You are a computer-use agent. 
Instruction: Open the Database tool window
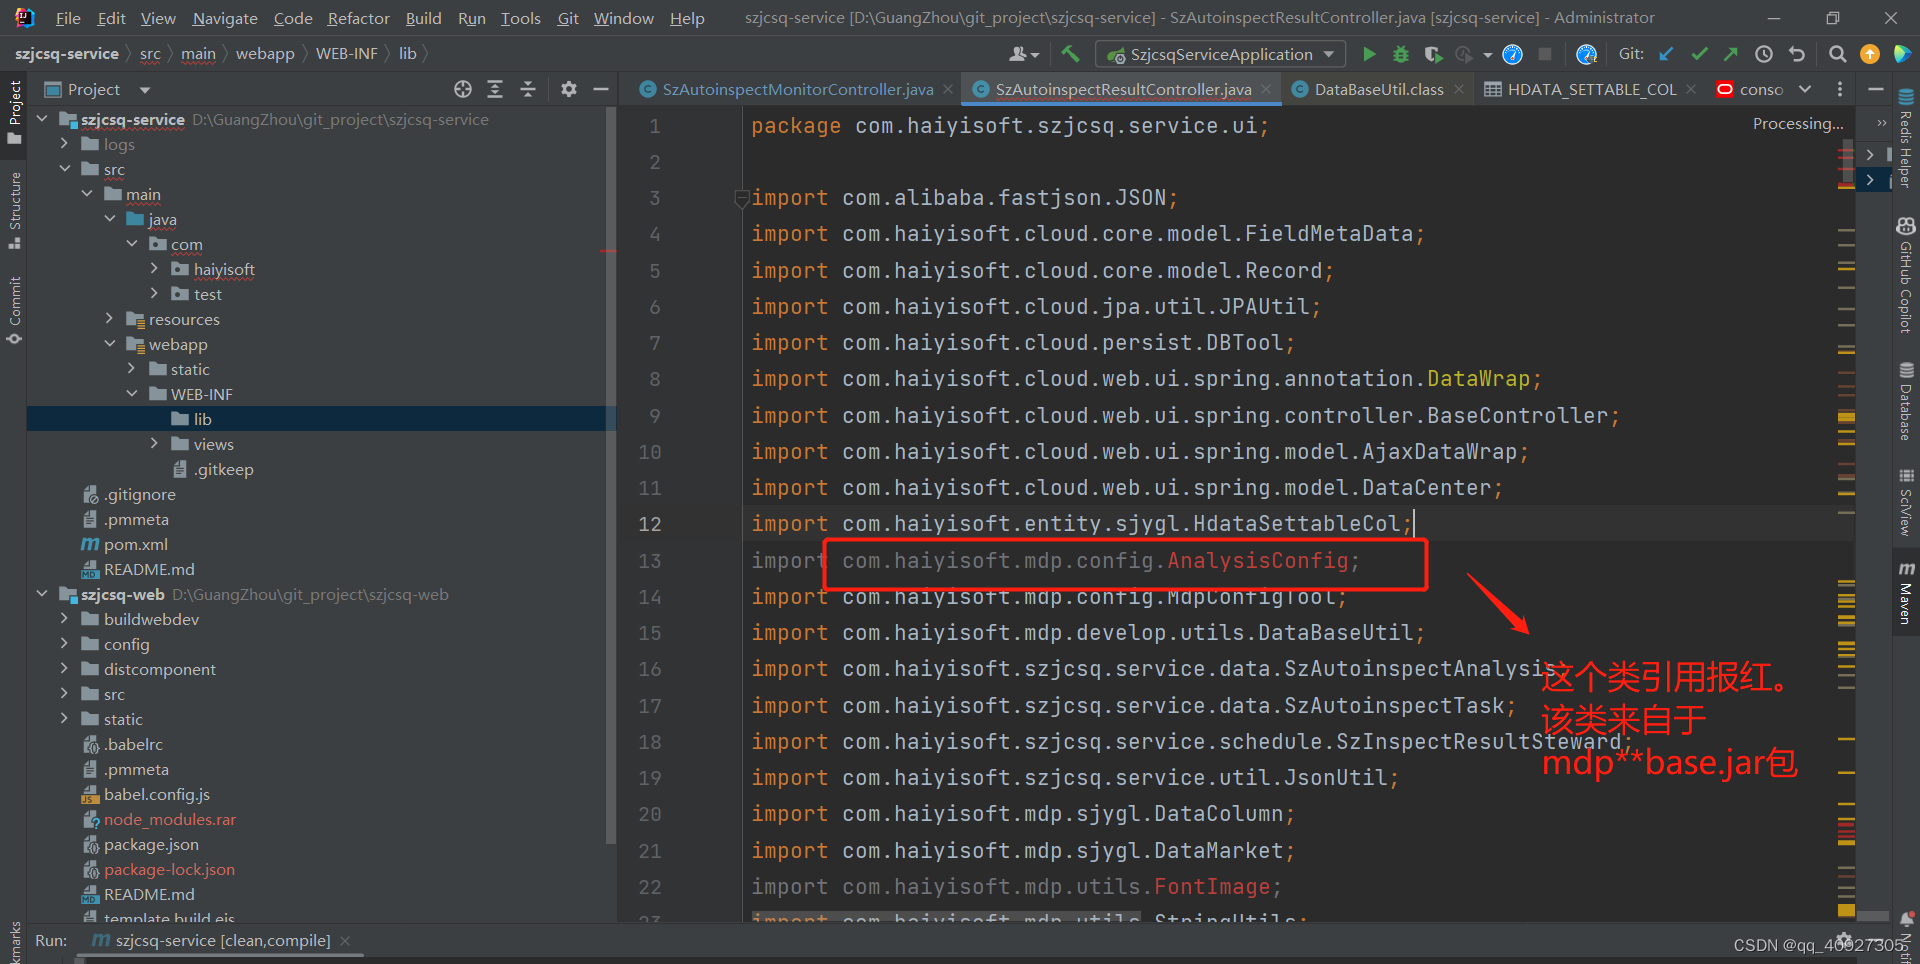coord(1906,400)
